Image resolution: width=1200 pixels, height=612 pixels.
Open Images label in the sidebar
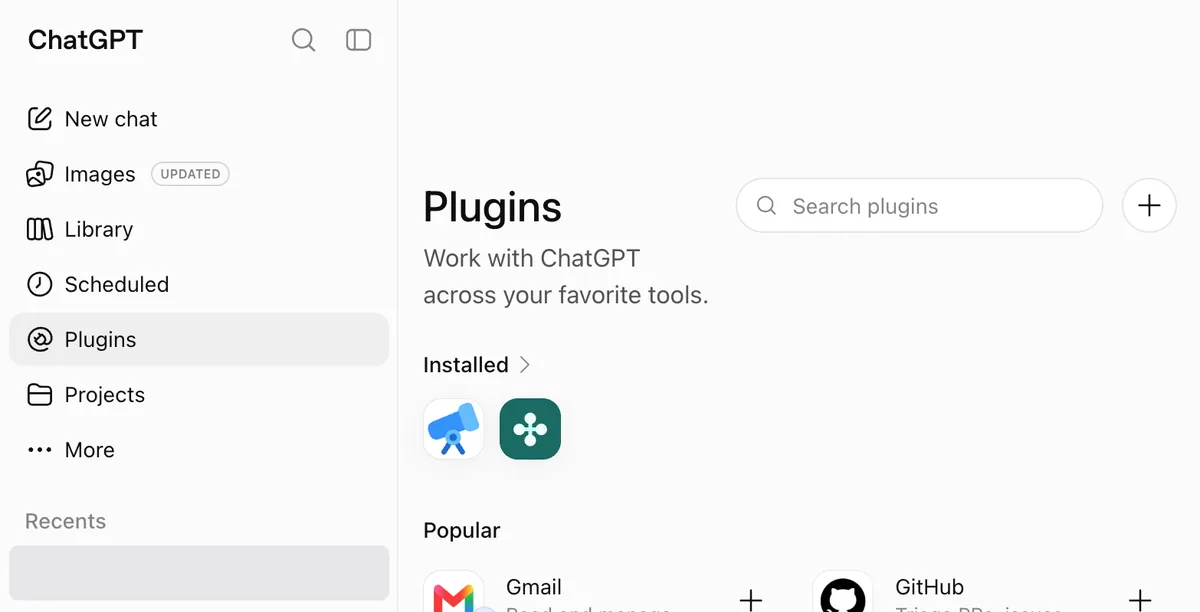coord(100,174)
